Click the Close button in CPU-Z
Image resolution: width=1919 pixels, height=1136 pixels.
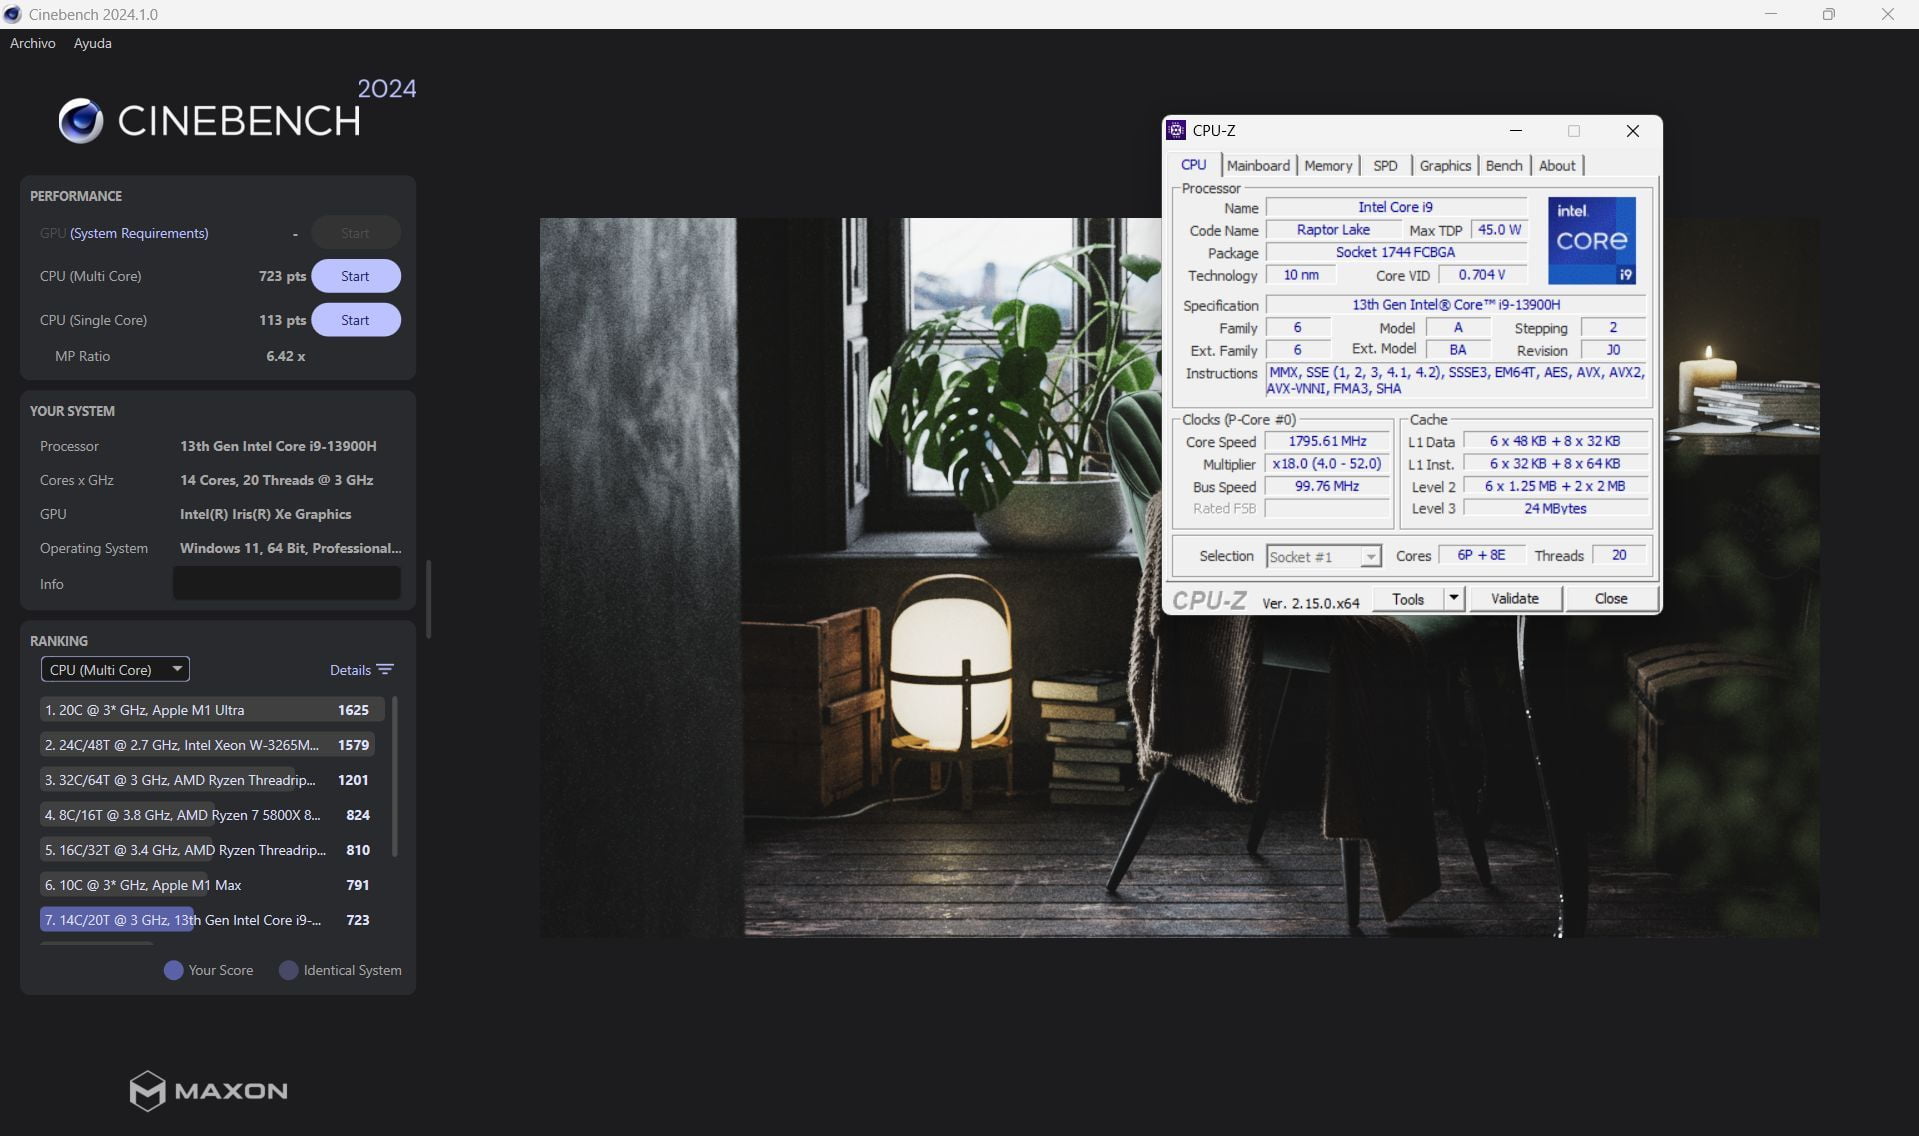pos(1610,599)
